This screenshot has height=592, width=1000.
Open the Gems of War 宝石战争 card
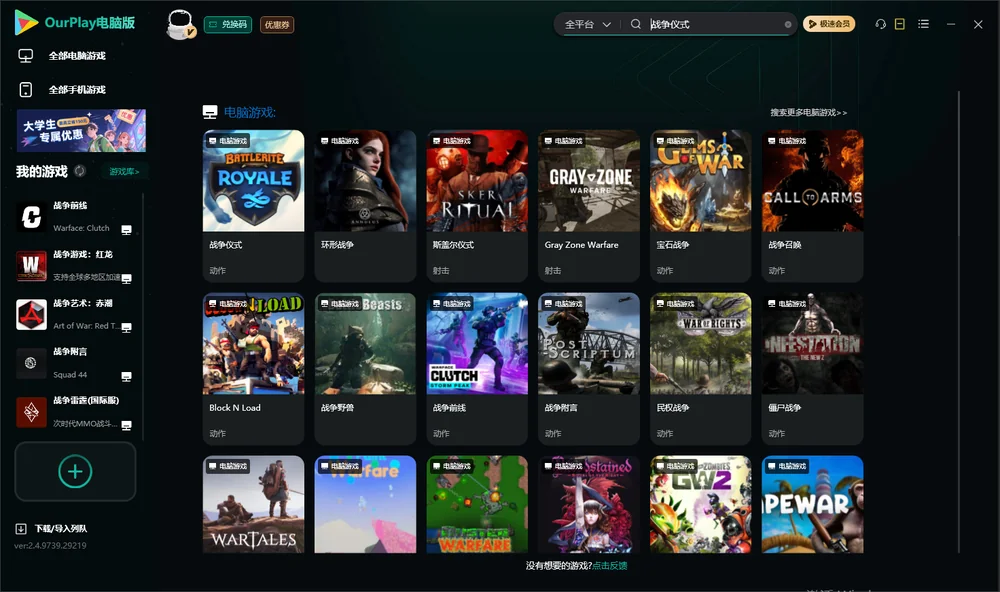tap(700, 205)
